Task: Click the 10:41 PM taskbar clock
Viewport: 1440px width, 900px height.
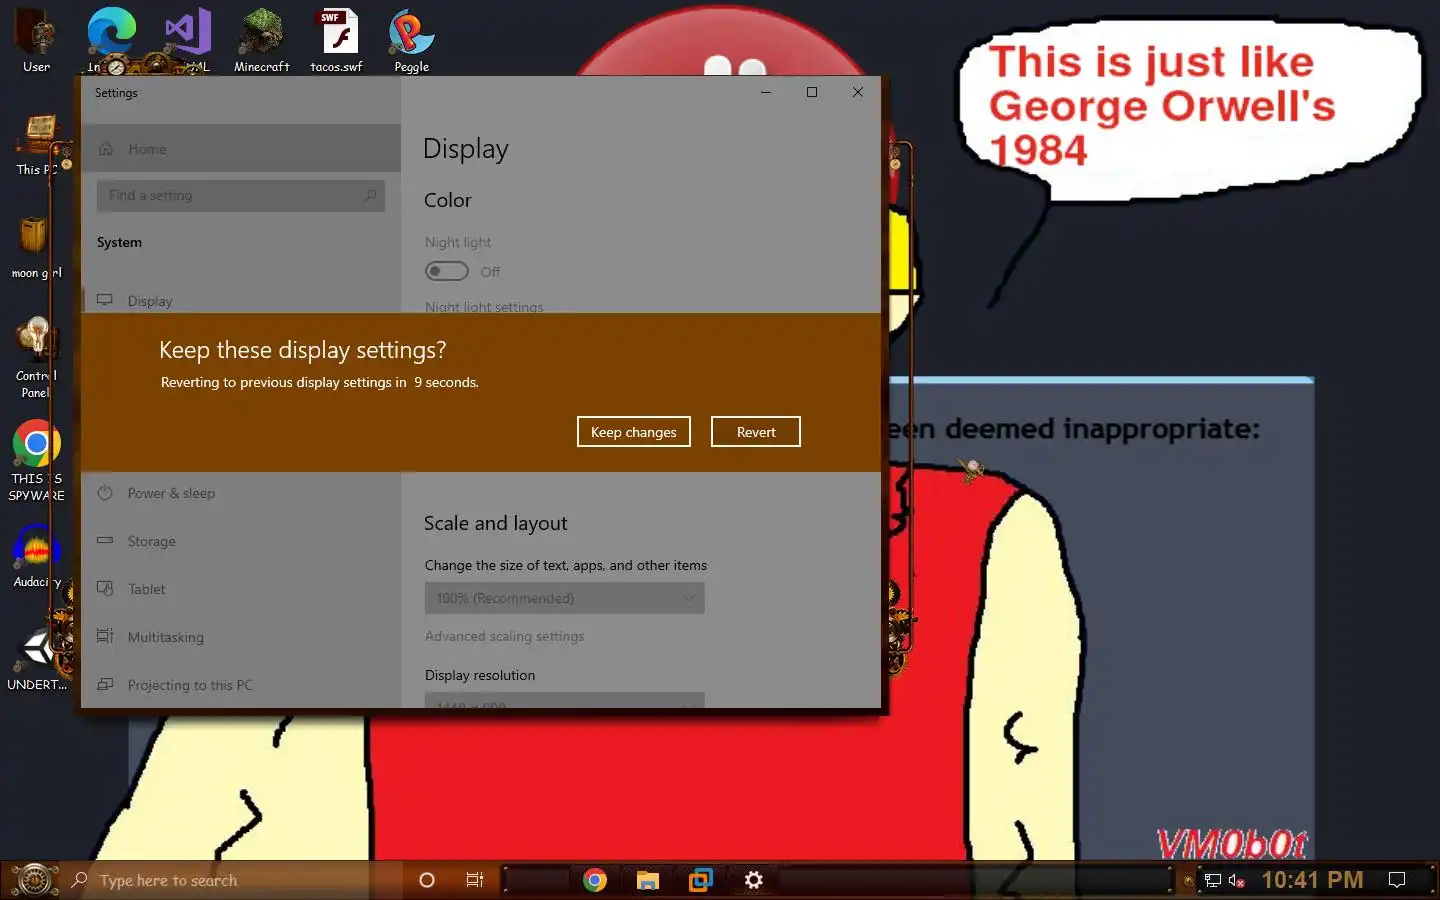Action: 1312,880
